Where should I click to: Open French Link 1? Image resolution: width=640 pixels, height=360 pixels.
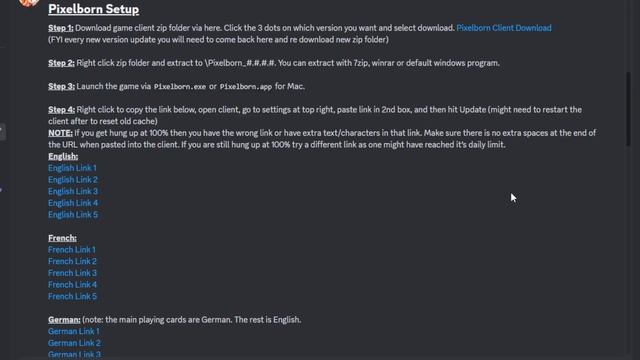point(72,249)
